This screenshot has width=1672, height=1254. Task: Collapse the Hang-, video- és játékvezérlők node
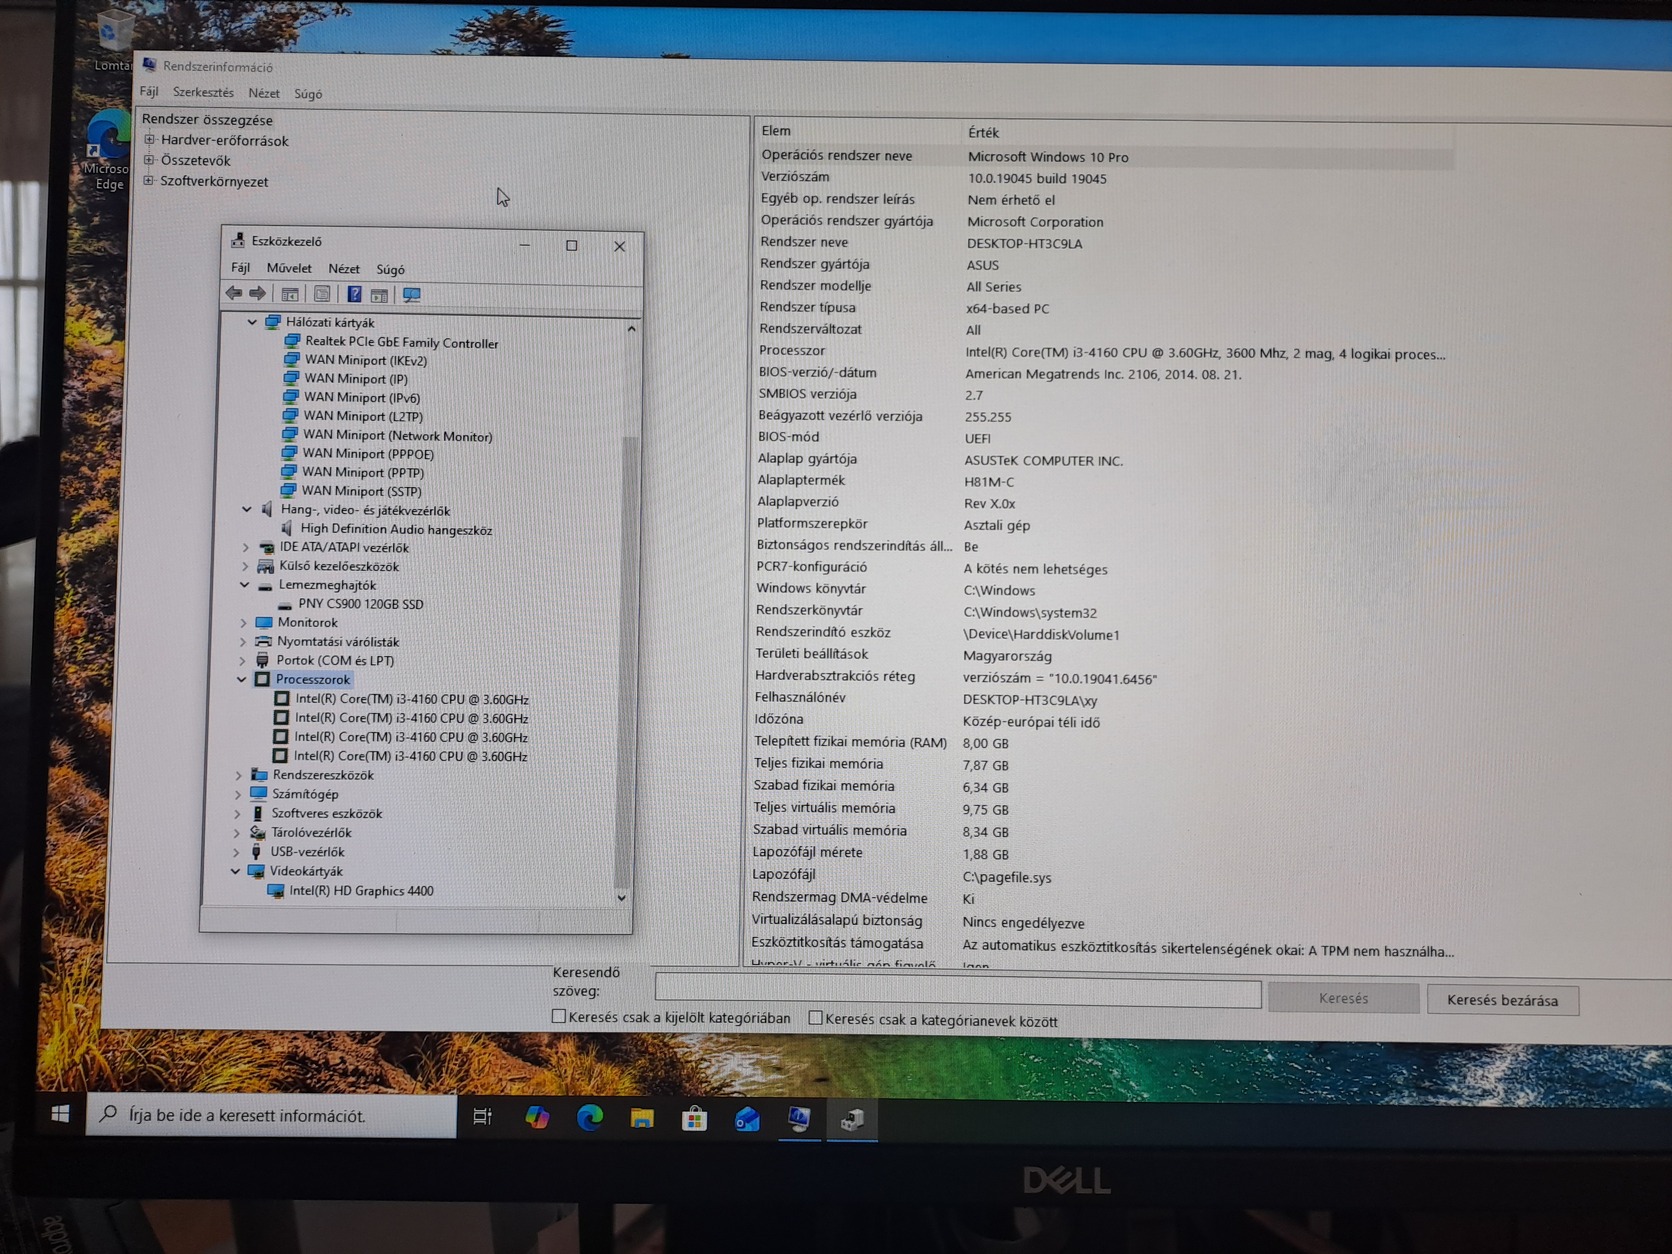click(247, 509)
